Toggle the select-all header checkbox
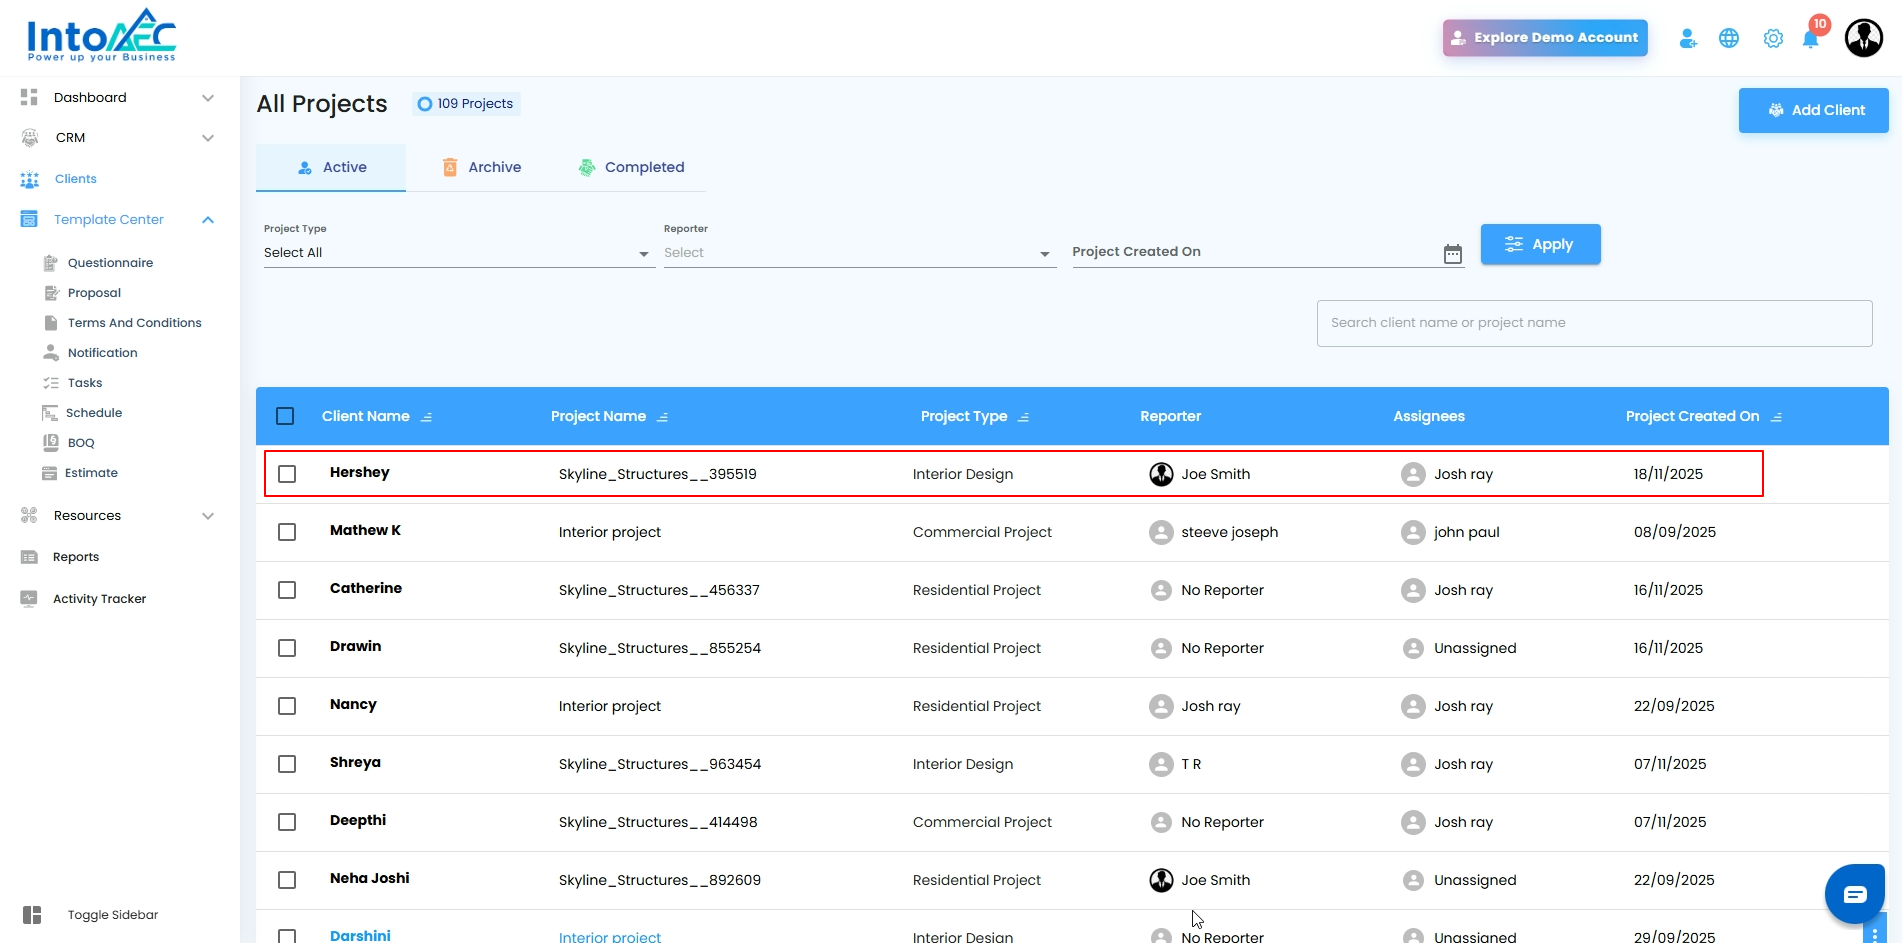Viewport: 1902px width, 943px height. (x=285, y=416)
